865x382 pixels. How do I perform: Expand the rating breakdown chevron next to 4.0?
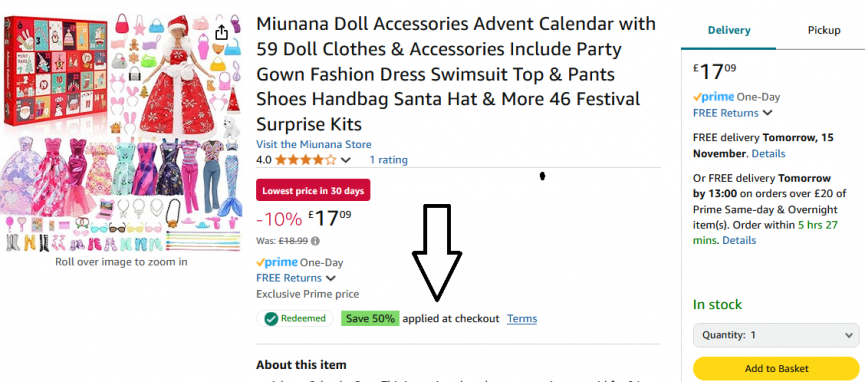point(346,161)
